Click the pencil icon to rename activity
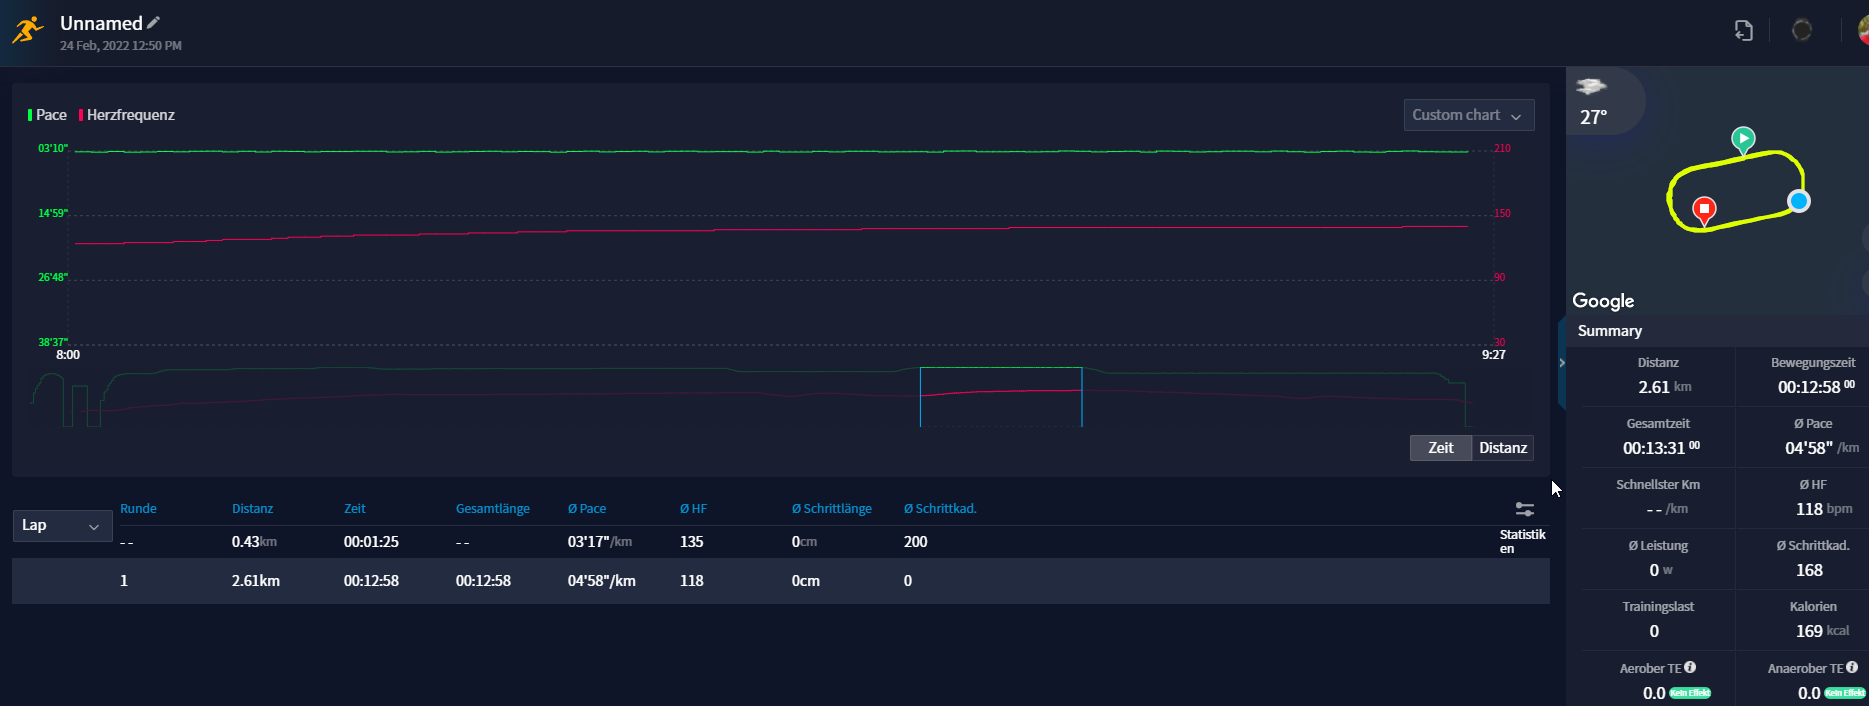 point(153,23)
